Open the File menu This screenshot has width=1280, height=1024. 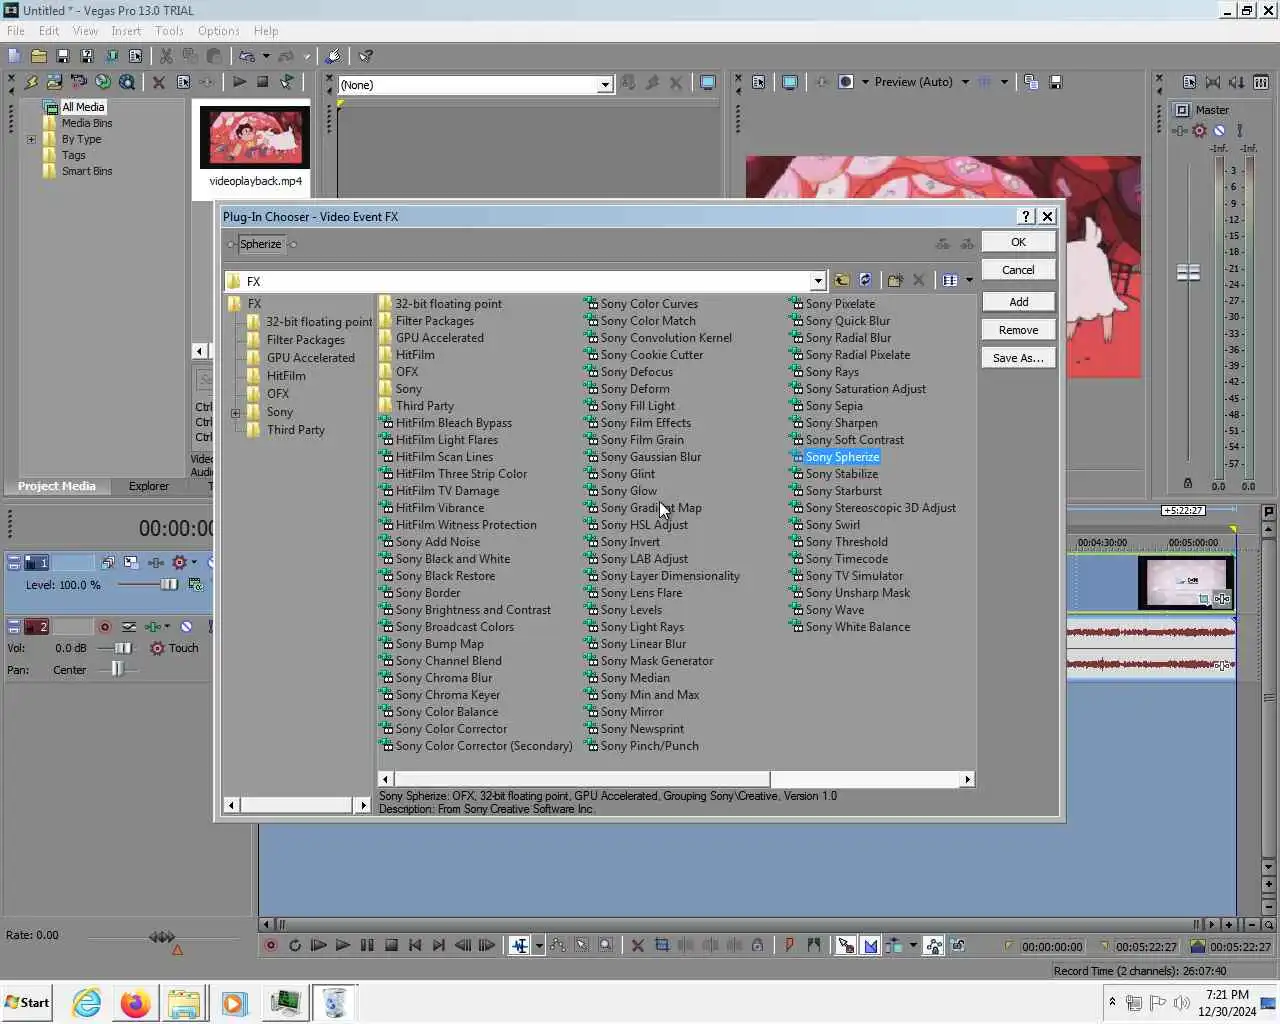click(x=15, y=31)
